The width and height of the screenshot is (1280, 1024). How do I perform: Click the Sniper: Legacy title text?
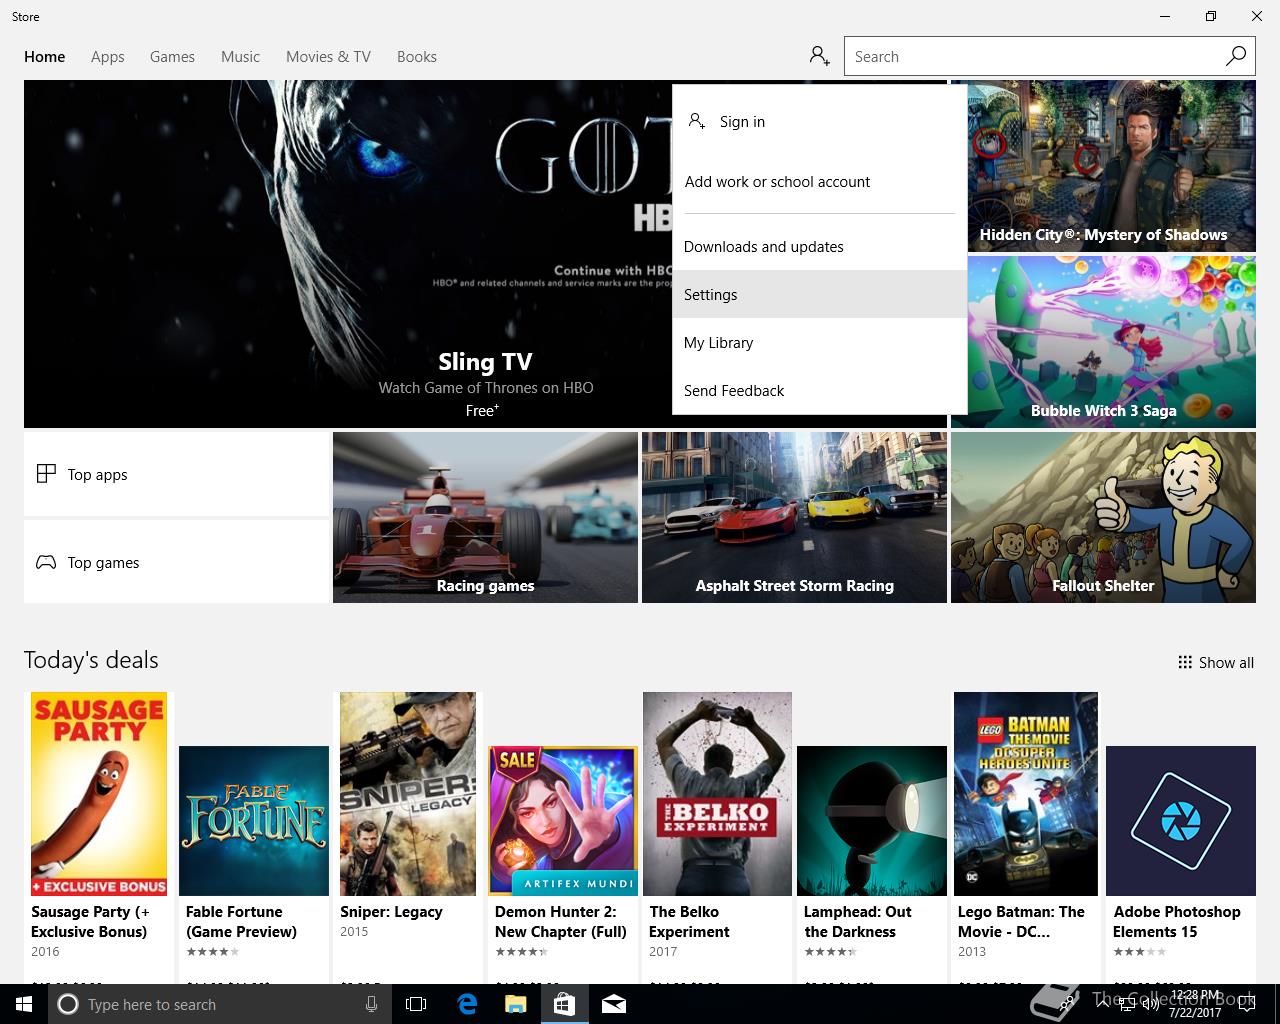(391, 912)
